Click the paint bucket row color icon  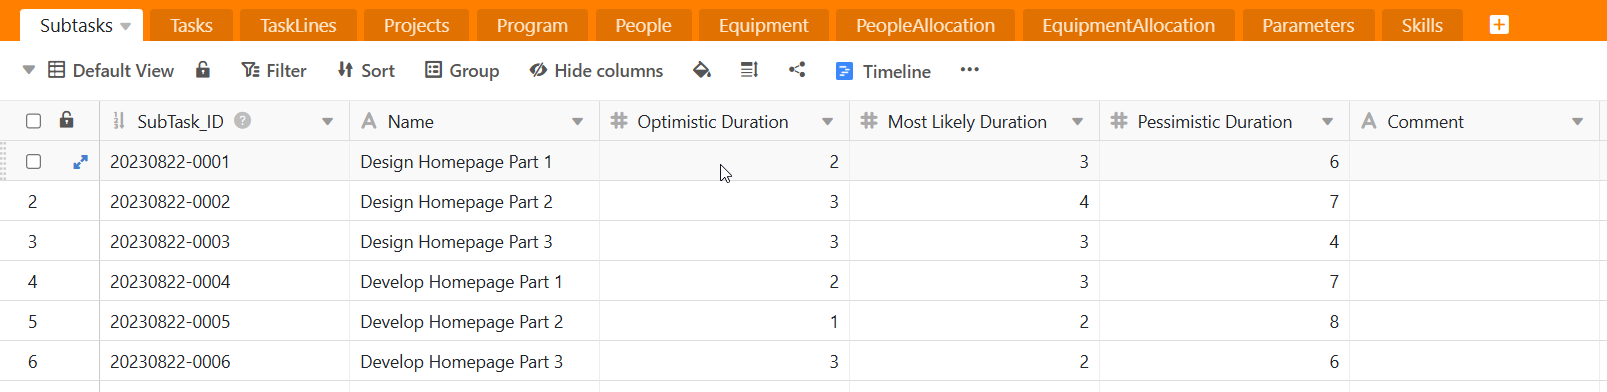point(702,70)
